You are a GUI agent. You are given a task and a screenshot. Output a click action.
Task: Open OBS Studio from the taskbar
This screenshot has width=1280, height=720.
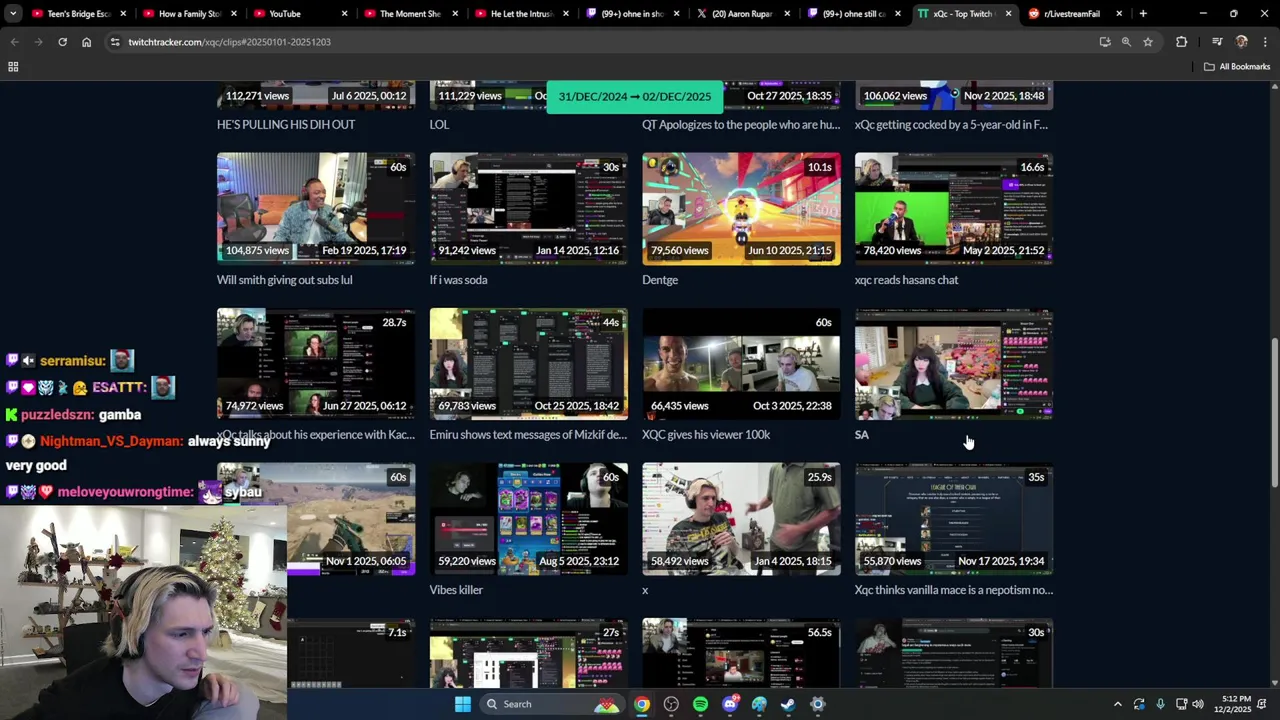(x=671, y=704)
